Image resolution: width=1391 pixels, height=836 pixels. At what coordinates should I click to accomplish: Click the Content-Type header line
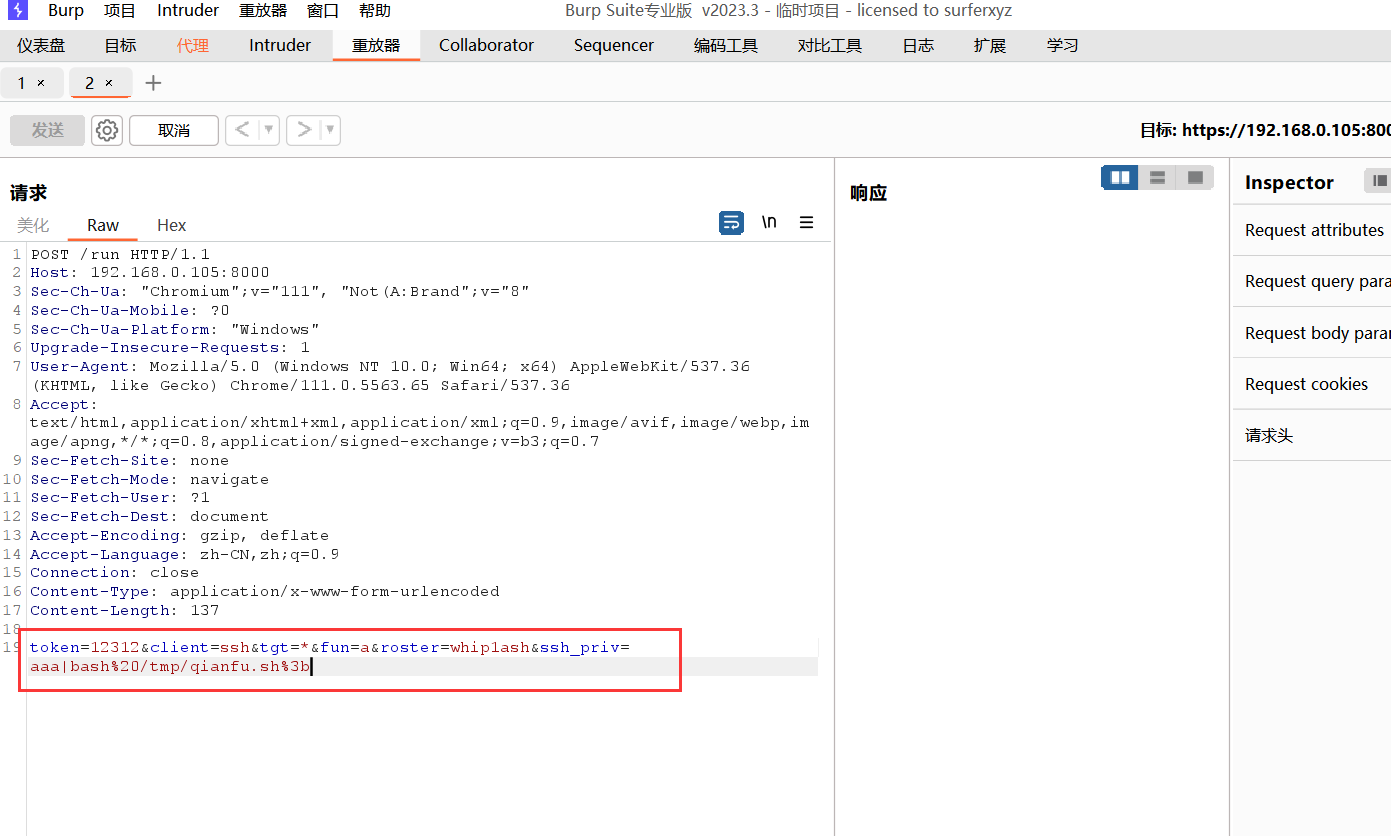[x=265, y=591]
